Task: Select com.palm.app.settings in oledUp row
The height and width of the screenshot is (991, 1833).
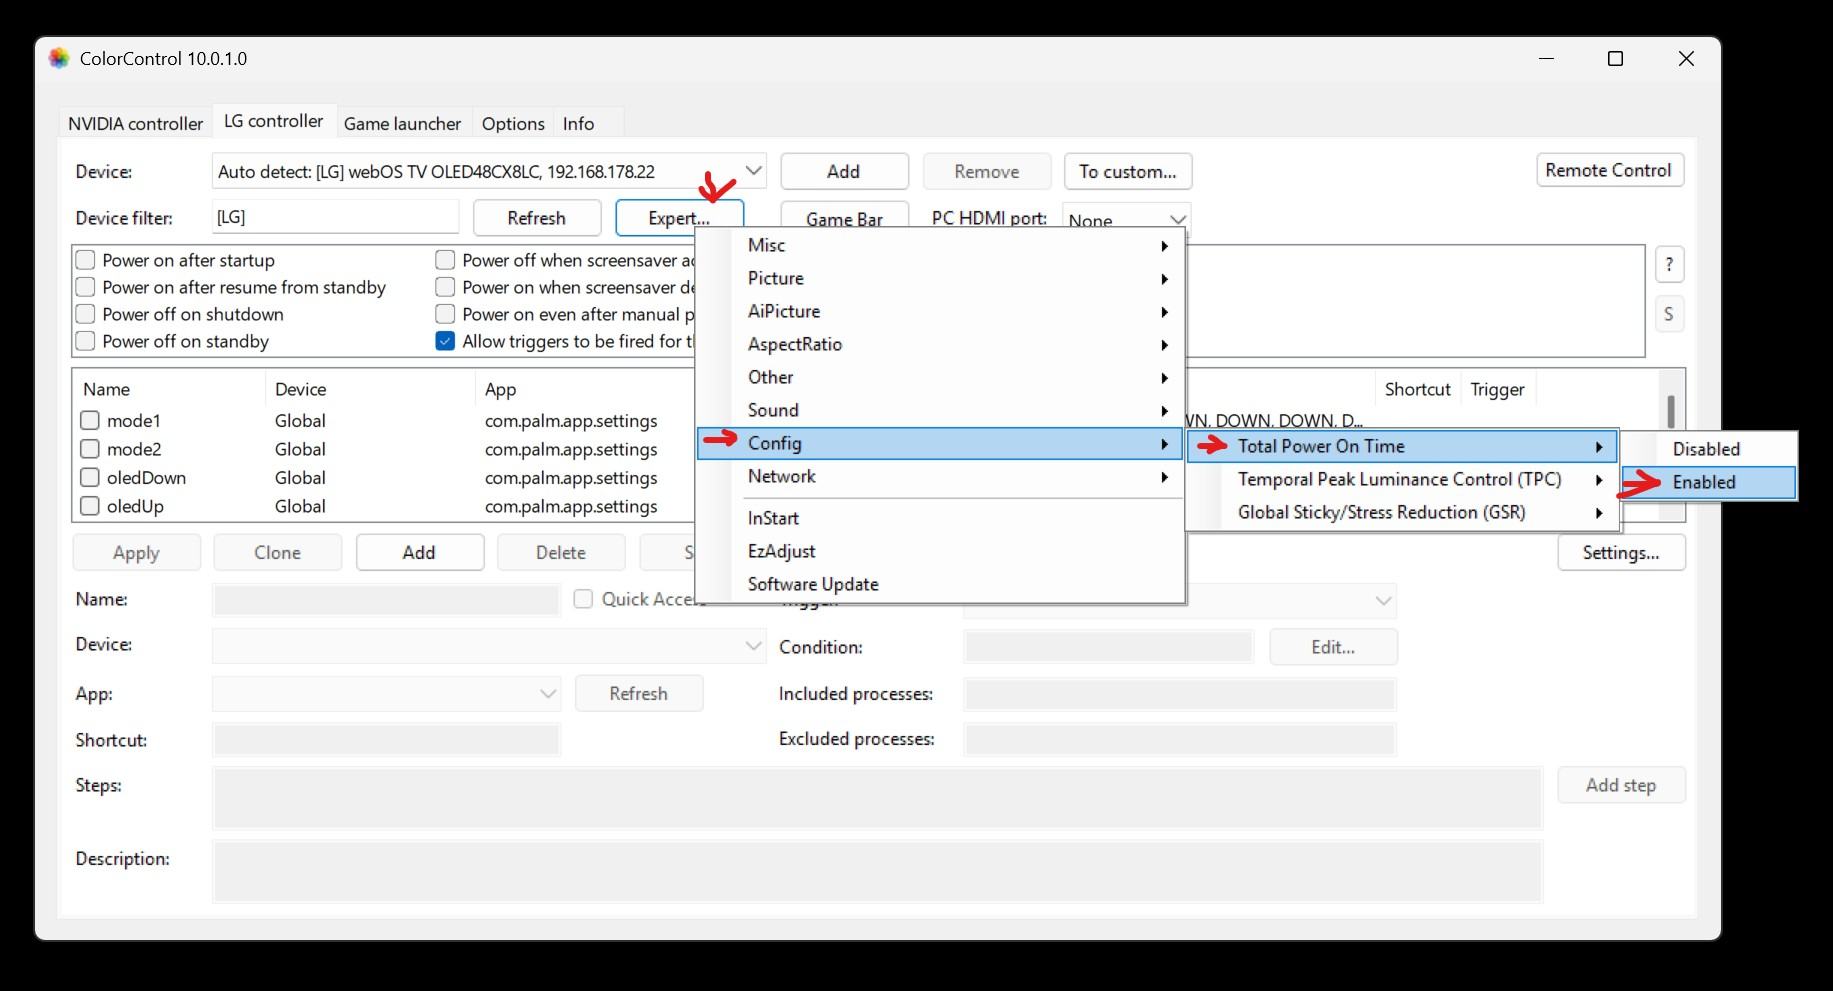Action: pyautogui.click(x=571, y=506)
